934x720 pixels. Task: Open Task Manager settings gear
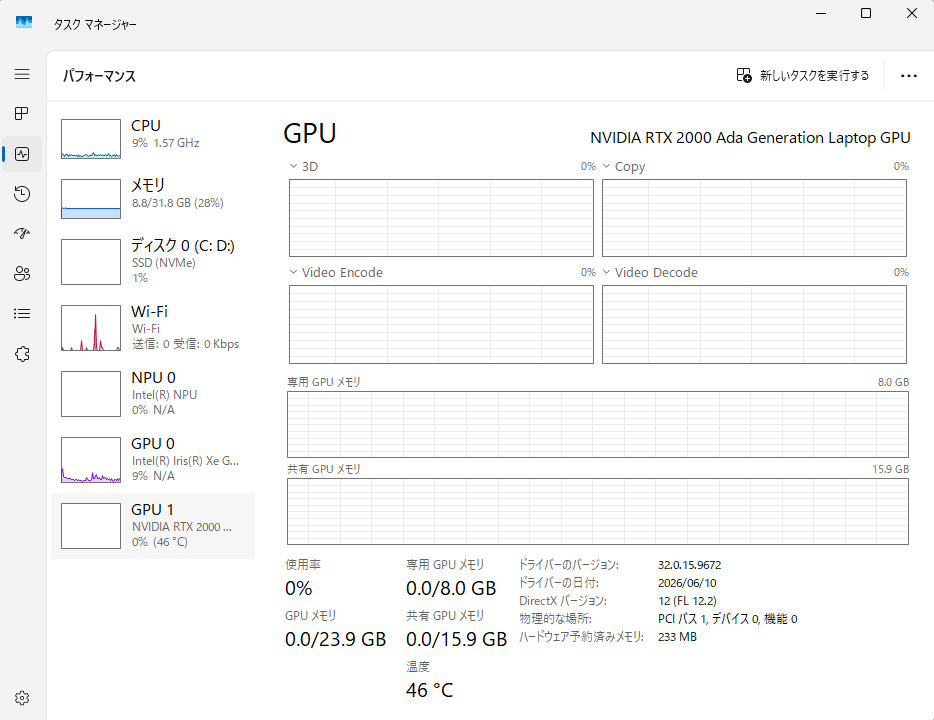coord(22,698)
